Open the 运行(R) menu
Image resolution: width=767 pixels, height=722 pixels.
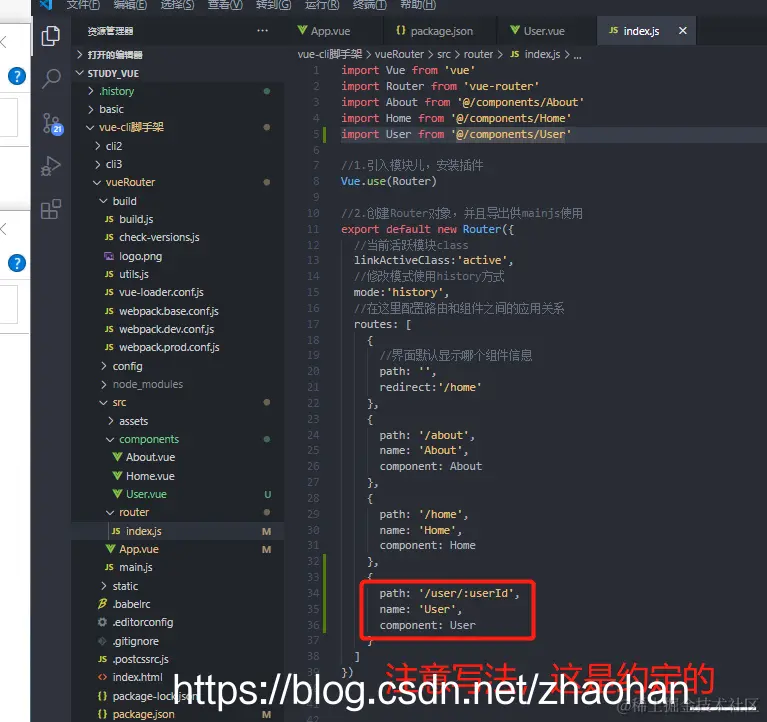click(x=322, y=5)
